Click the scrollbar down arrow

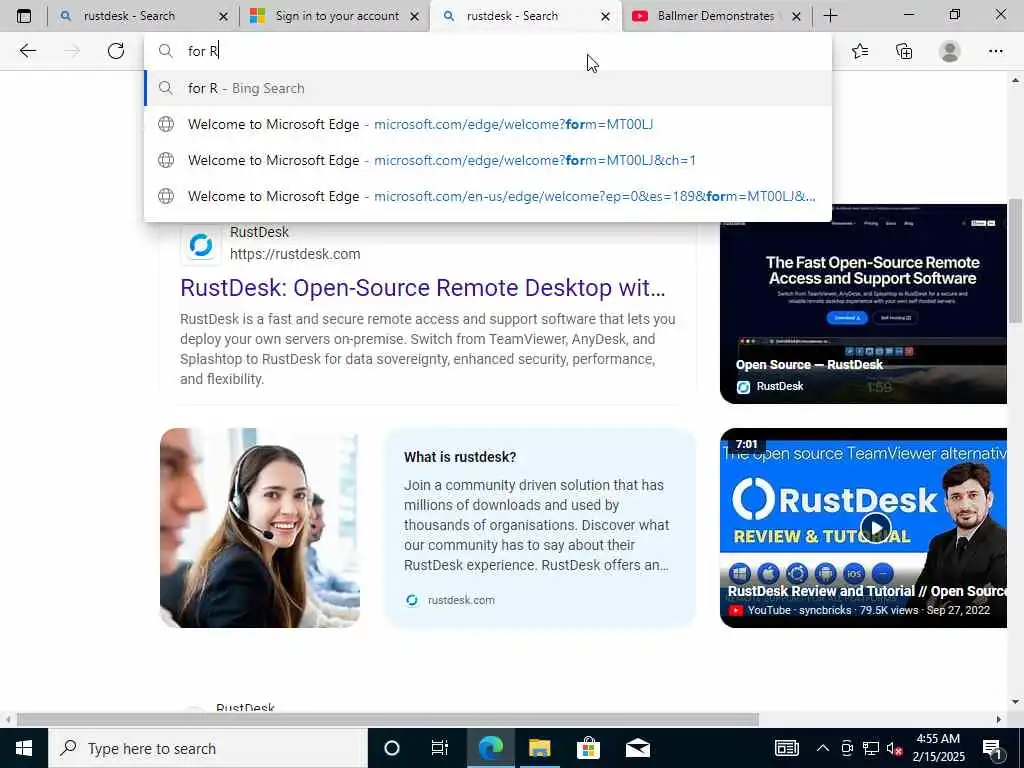[x=1015, y=702]
